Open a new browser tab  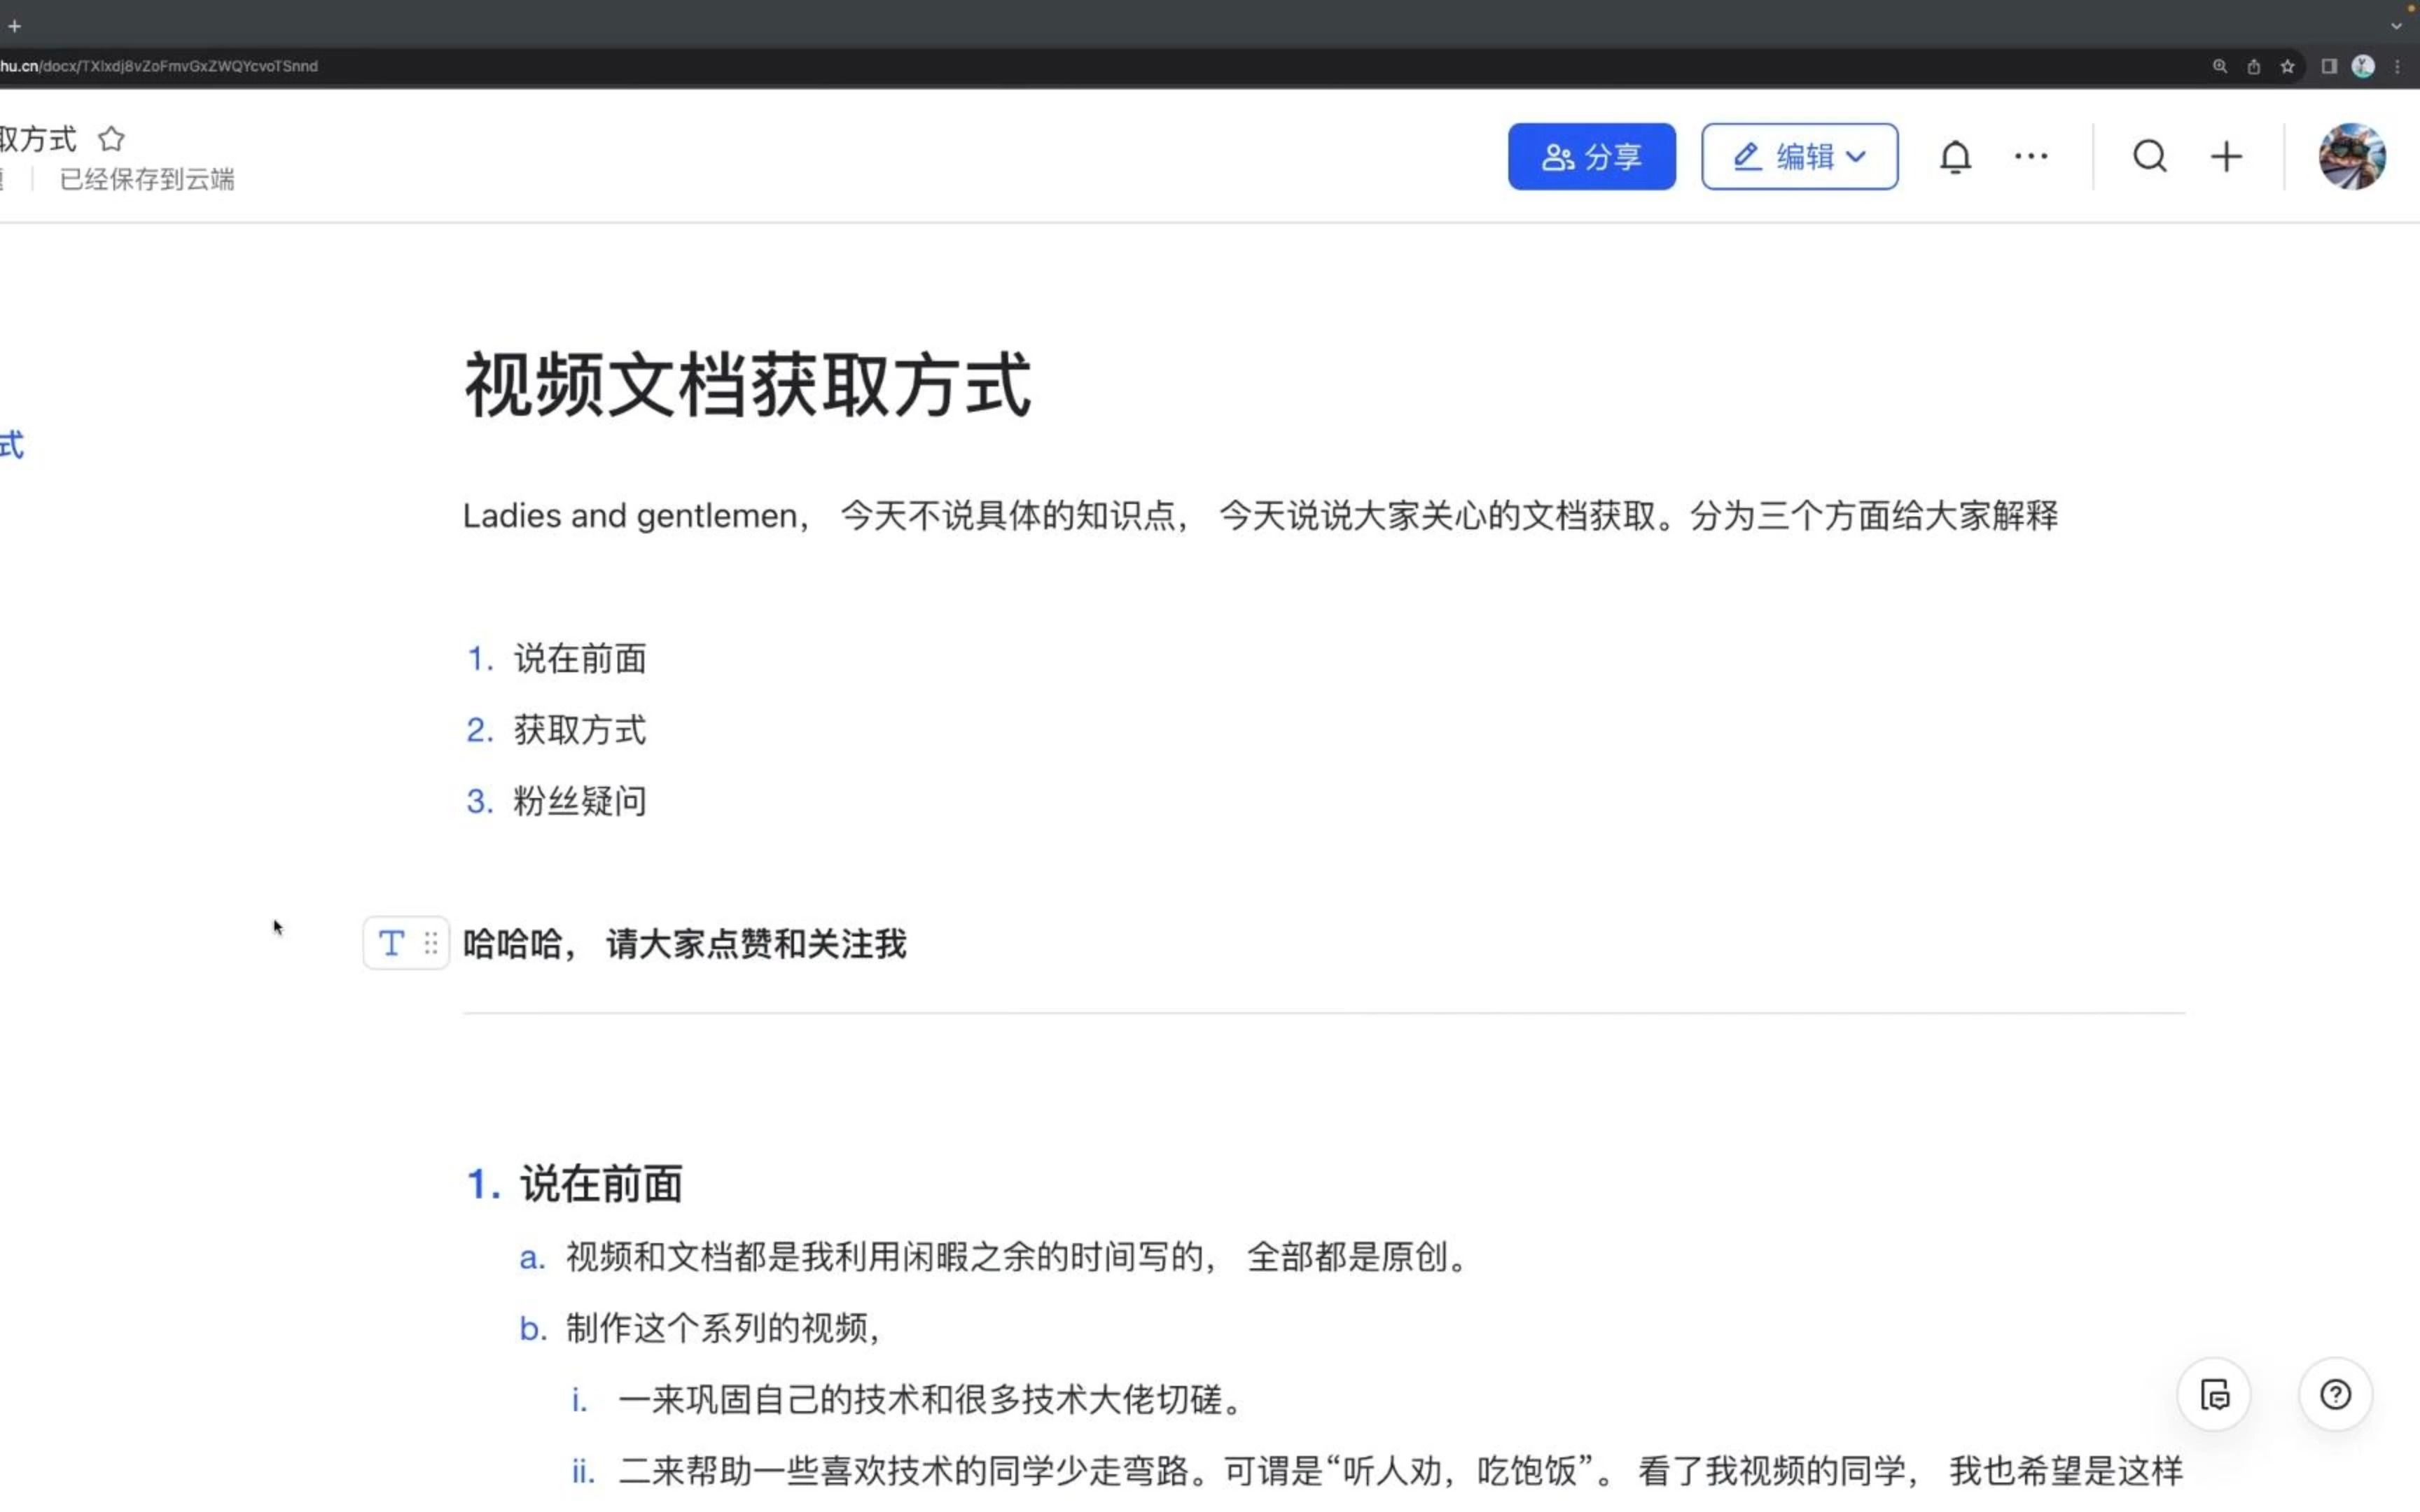coord(14,26)
